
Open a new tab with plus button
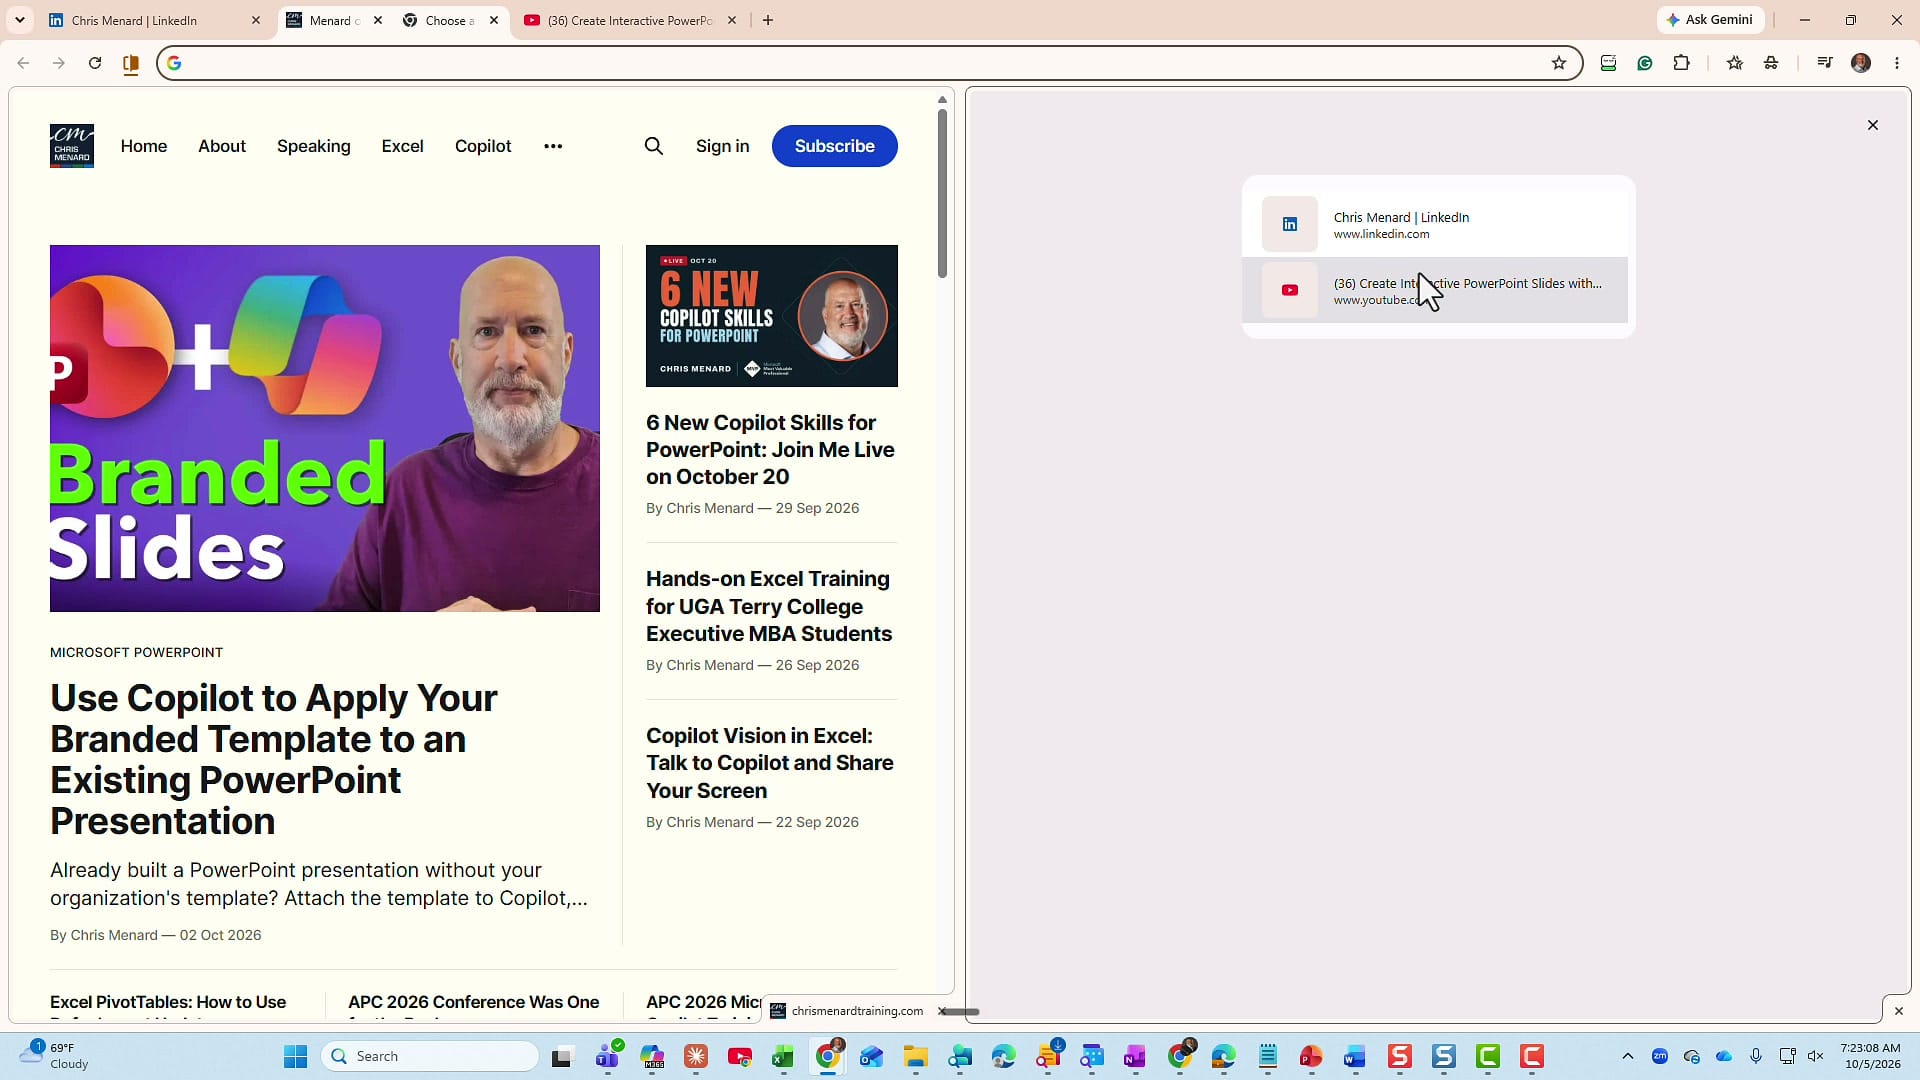[x=768, y=20]
